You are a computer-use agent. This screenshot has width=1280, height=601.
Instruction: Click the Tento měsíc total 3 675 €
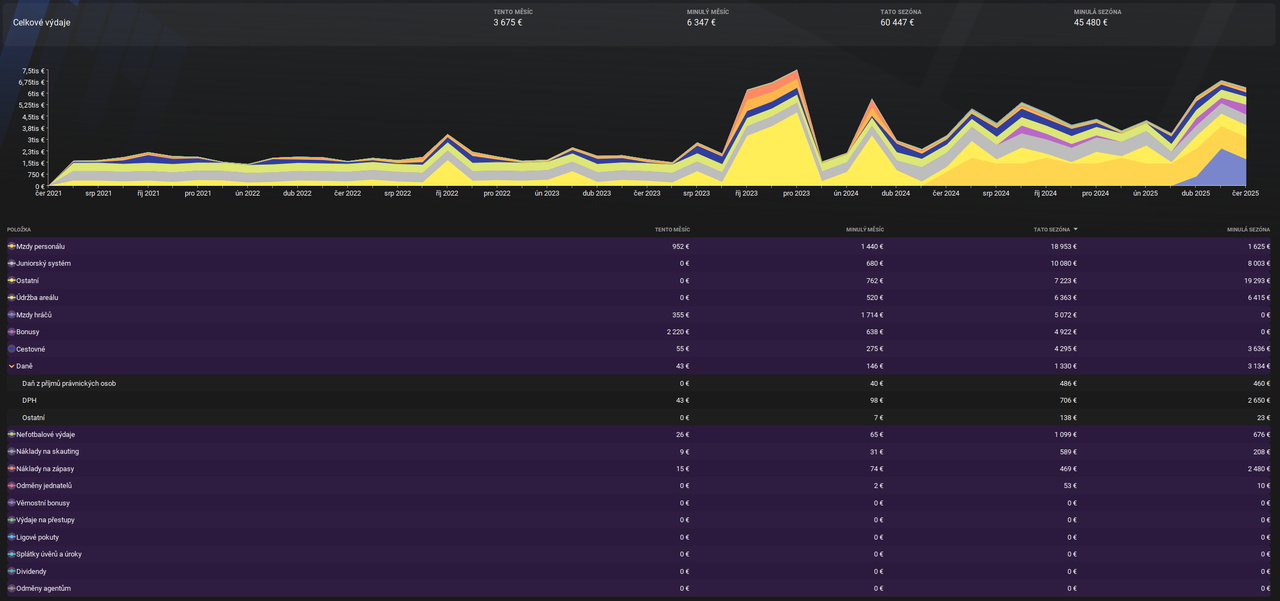(507, 22)
